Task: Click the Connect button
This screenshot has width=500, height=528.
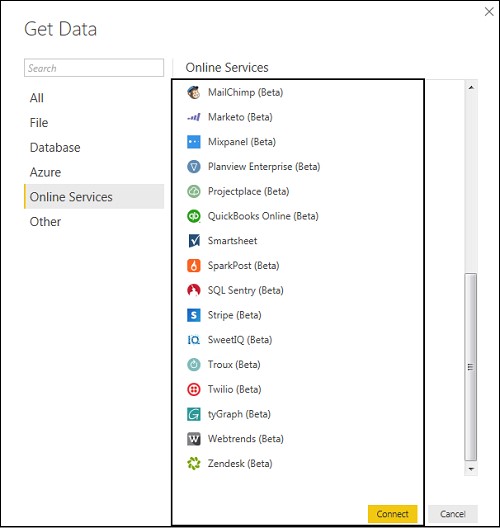Action: tap(393, 514)
